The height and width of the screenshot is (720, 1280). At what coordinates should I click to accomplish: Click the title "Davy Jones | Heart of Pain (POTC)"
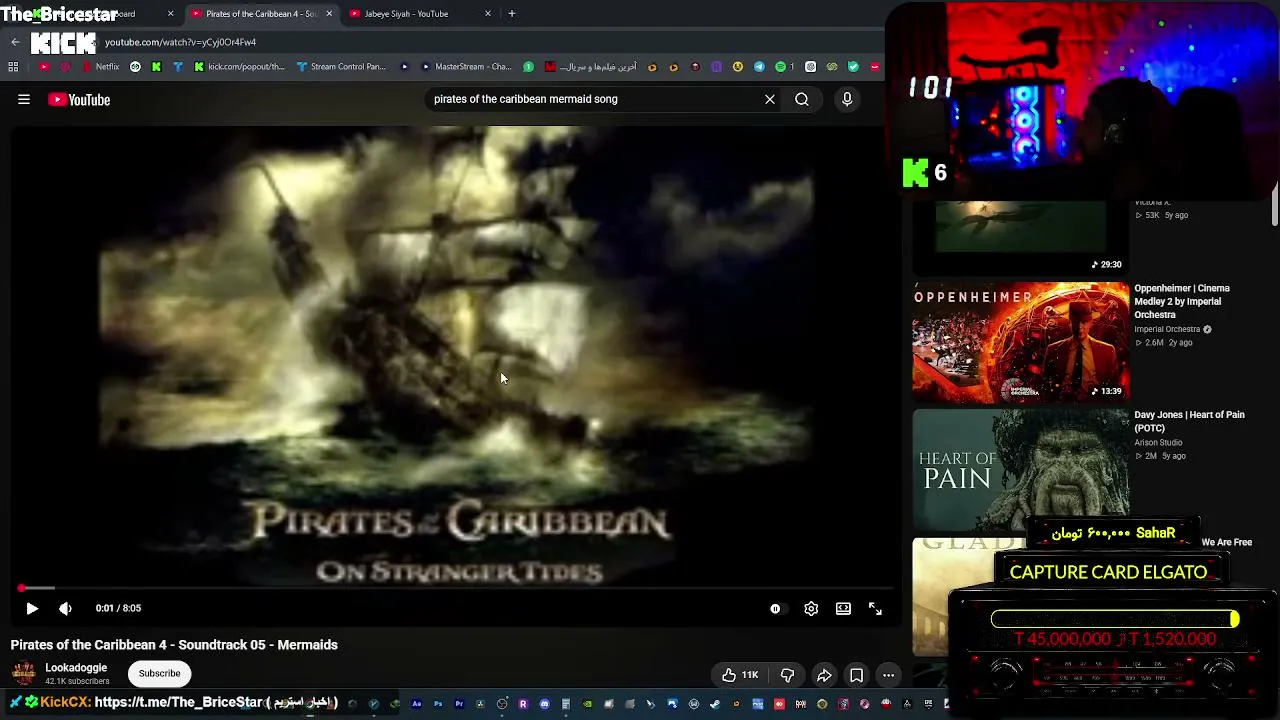(1189, 421)
